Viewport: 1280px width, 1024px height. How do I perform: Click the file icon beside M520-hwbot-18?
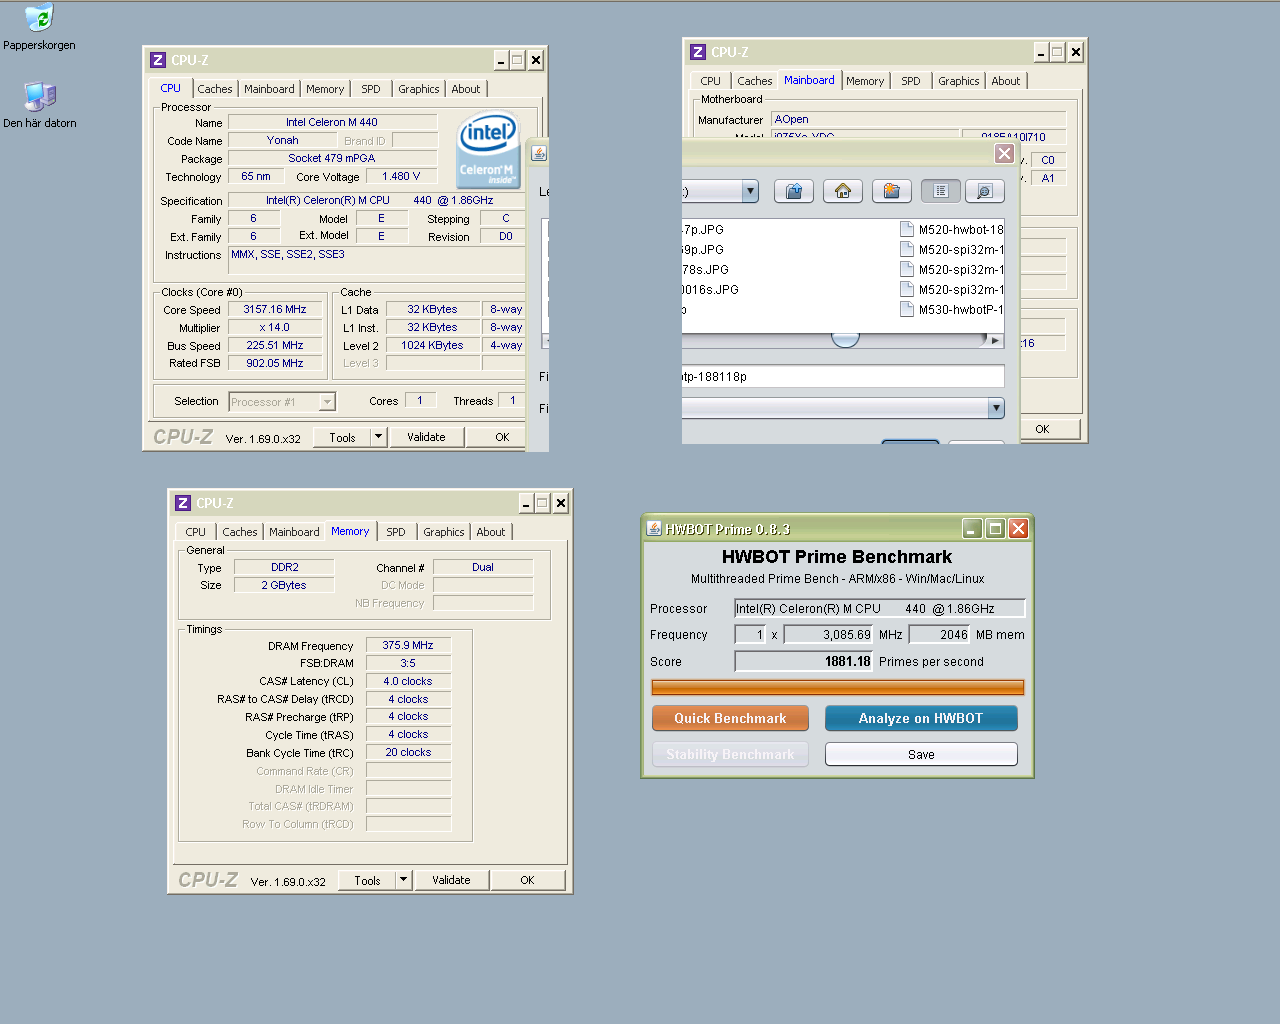click(907, 229)
